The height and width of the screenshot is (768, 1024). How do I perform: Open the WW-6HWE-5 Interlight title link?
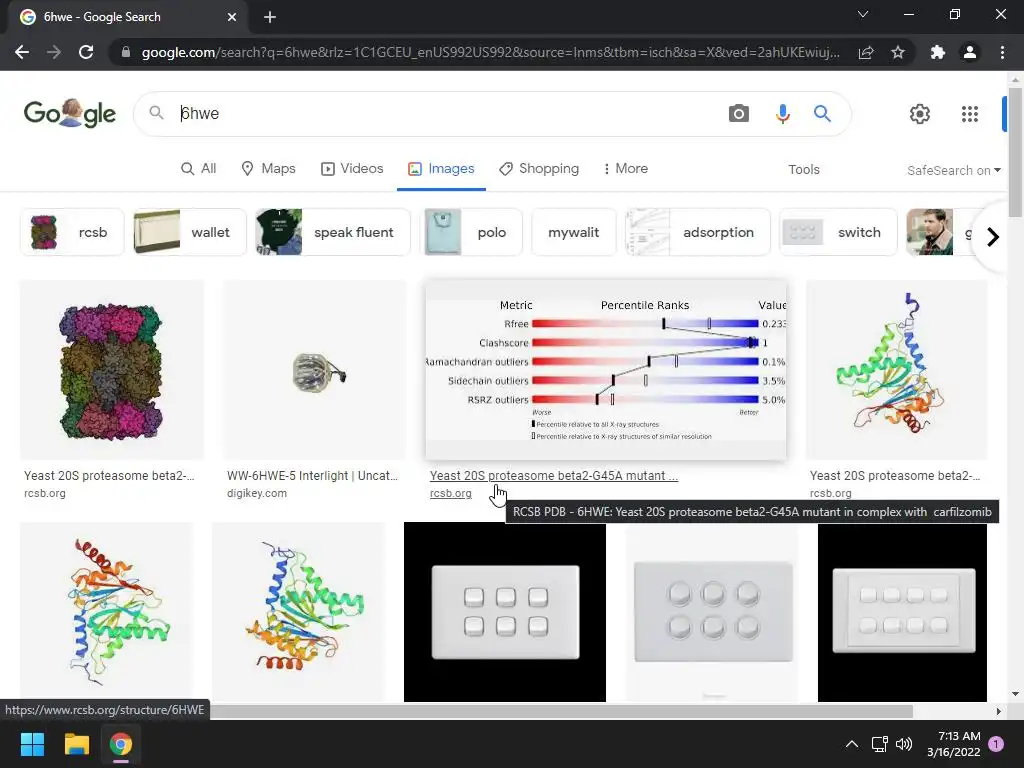point(312,475)
